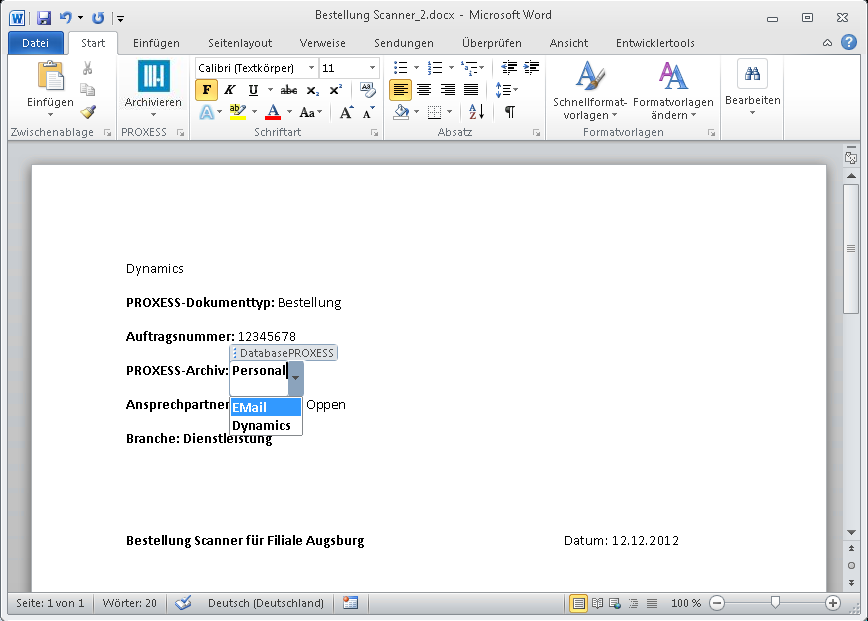Select EMail in the archive list
Screen dimensions: 868x621
266,407
